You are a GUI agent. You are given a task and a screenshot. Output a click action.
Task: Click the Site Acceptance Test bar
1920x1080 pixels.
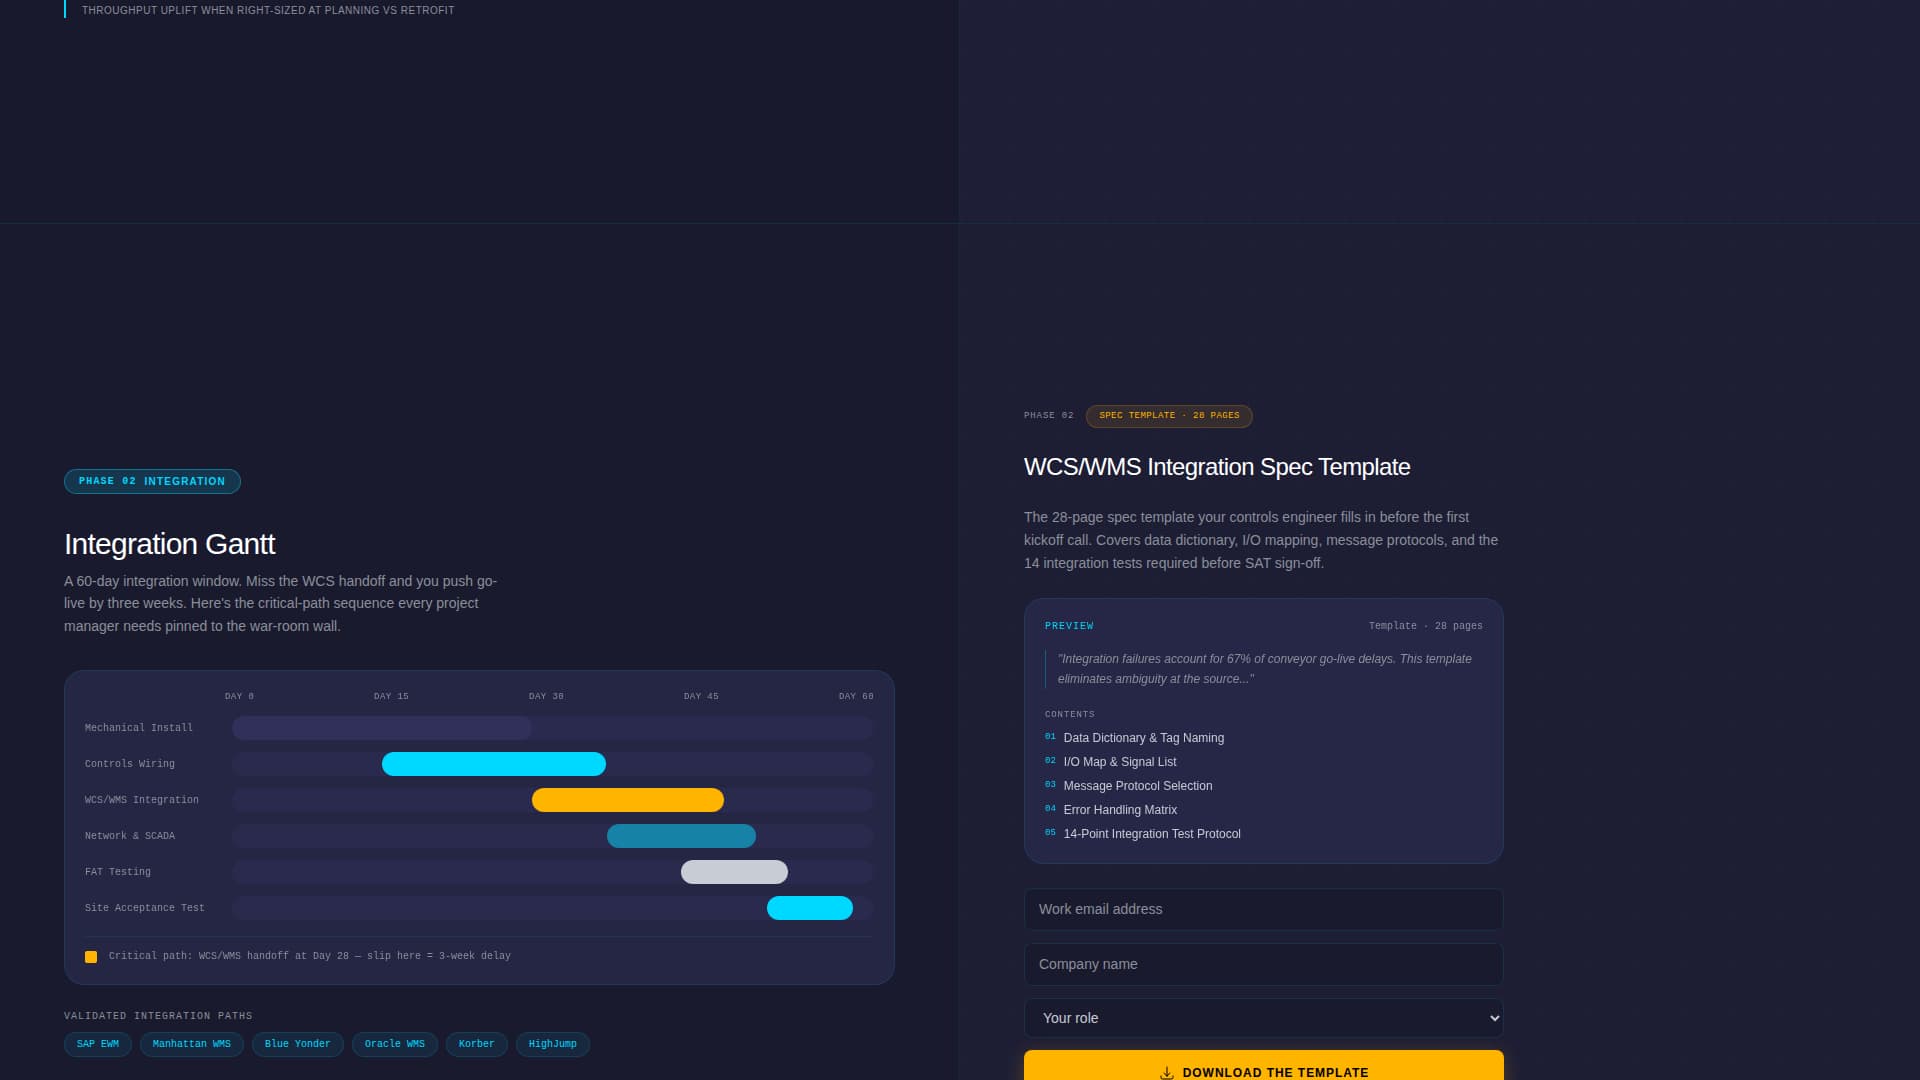(x=810, y=908)
